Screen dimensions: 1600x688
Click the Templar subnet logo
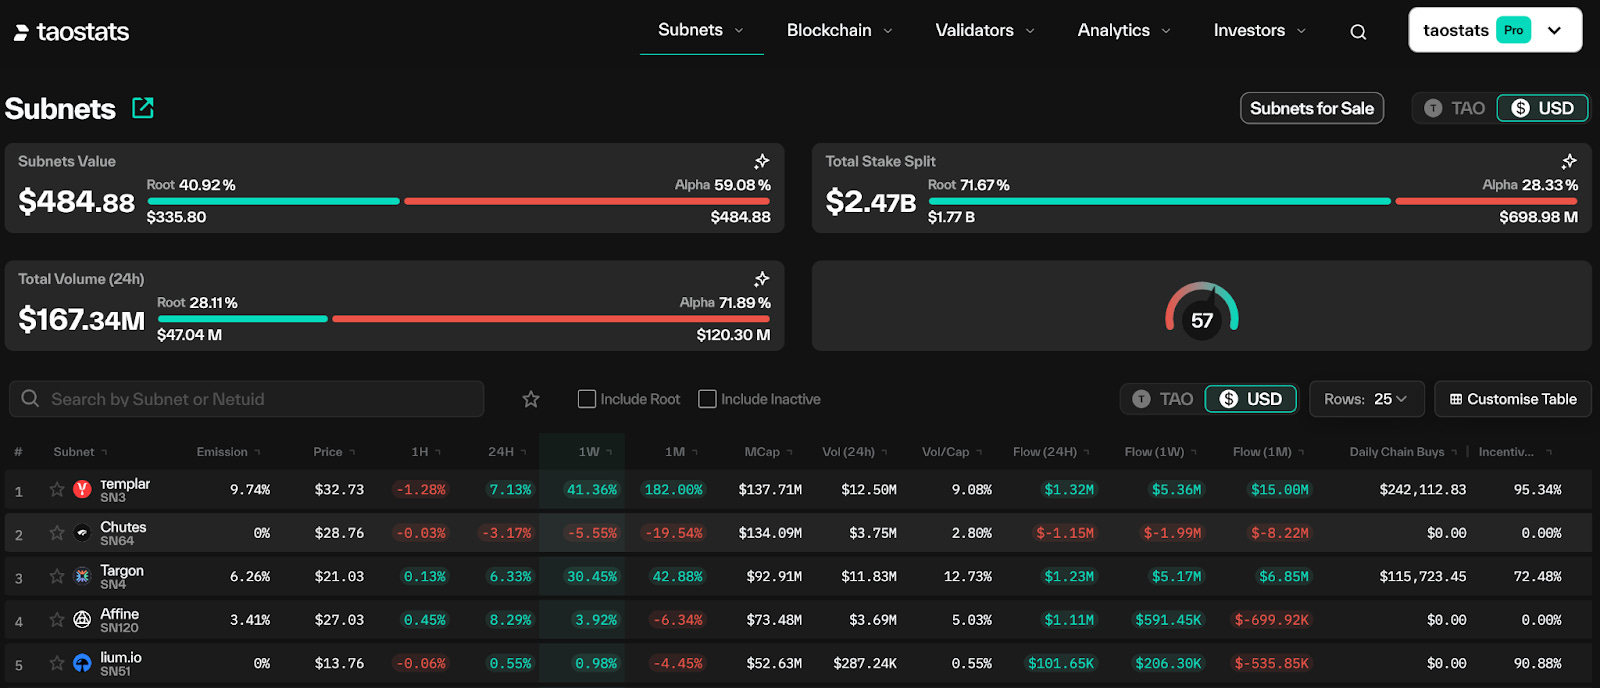tap(82, 489)
